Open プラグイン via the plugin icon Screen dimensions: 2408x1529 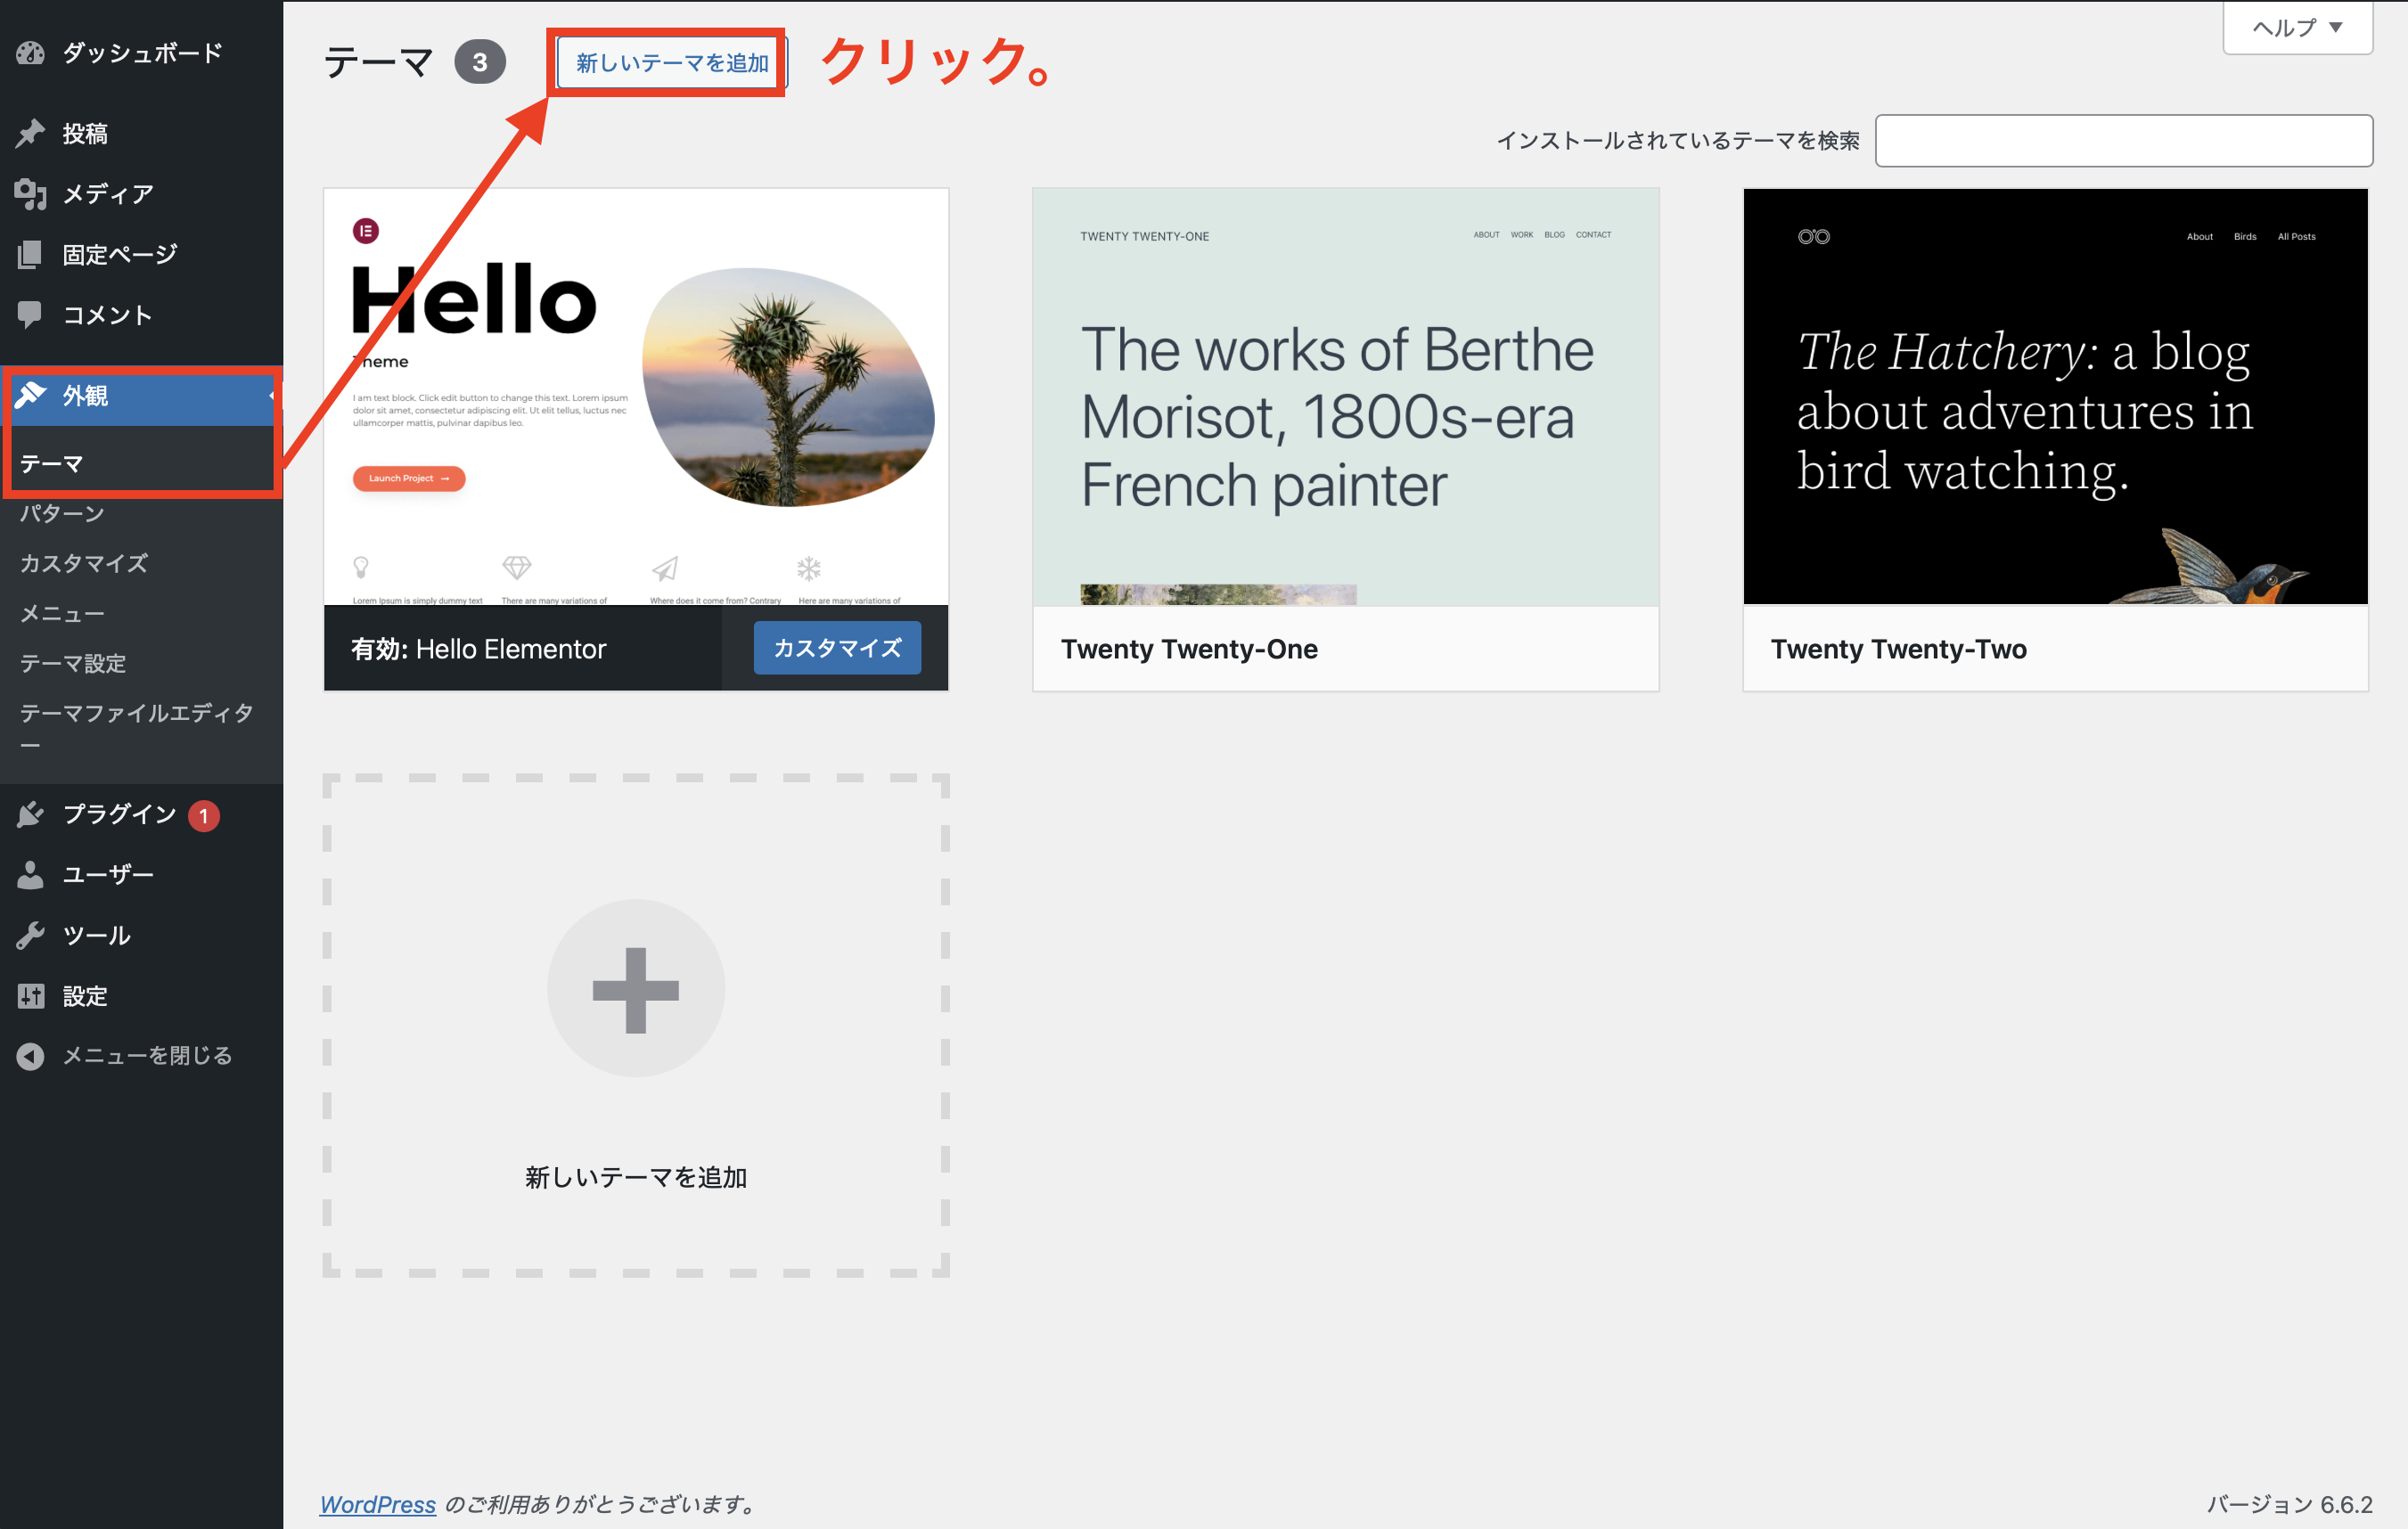pyautogui.click(x=31, y=814)
